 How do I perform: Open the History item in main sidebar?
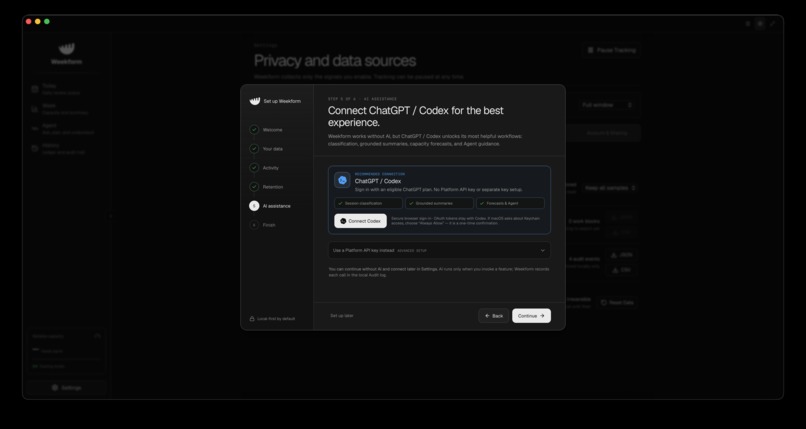[64, 148]
